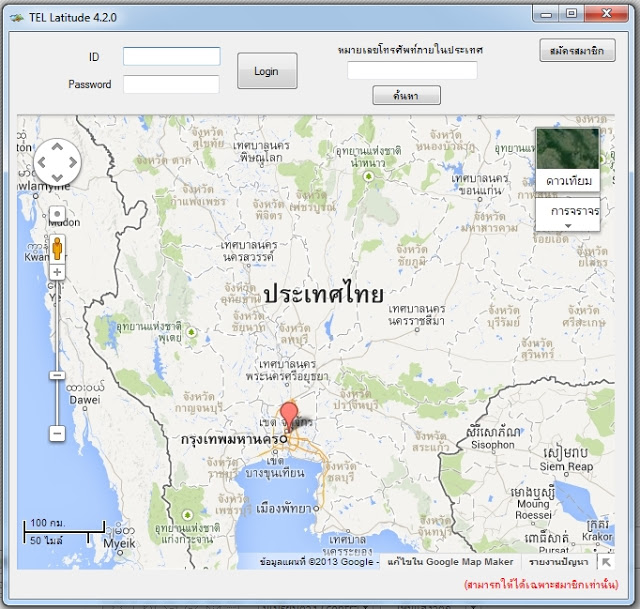Click the ข้อมูลแผนที่ ©2013 Google copyright text
The image size is (640, 609).
[318, 562]
